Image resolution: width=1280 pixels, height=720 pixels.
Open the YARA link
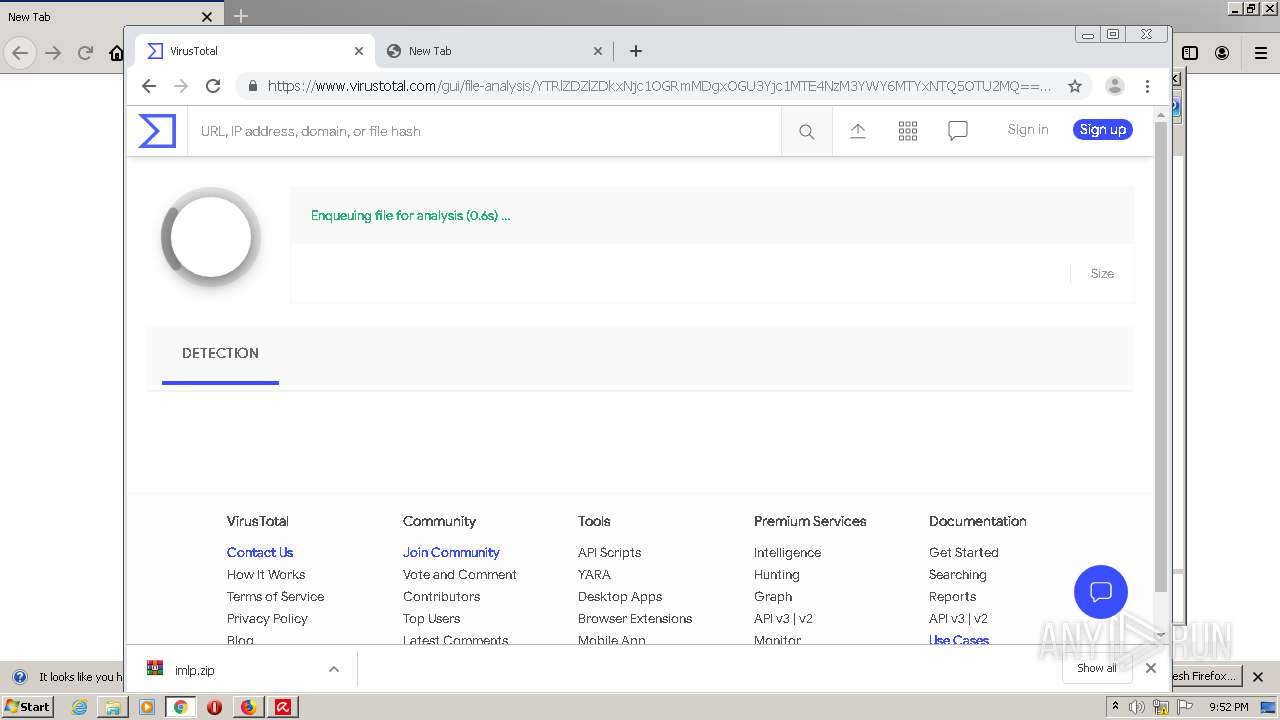coord(594,574)
